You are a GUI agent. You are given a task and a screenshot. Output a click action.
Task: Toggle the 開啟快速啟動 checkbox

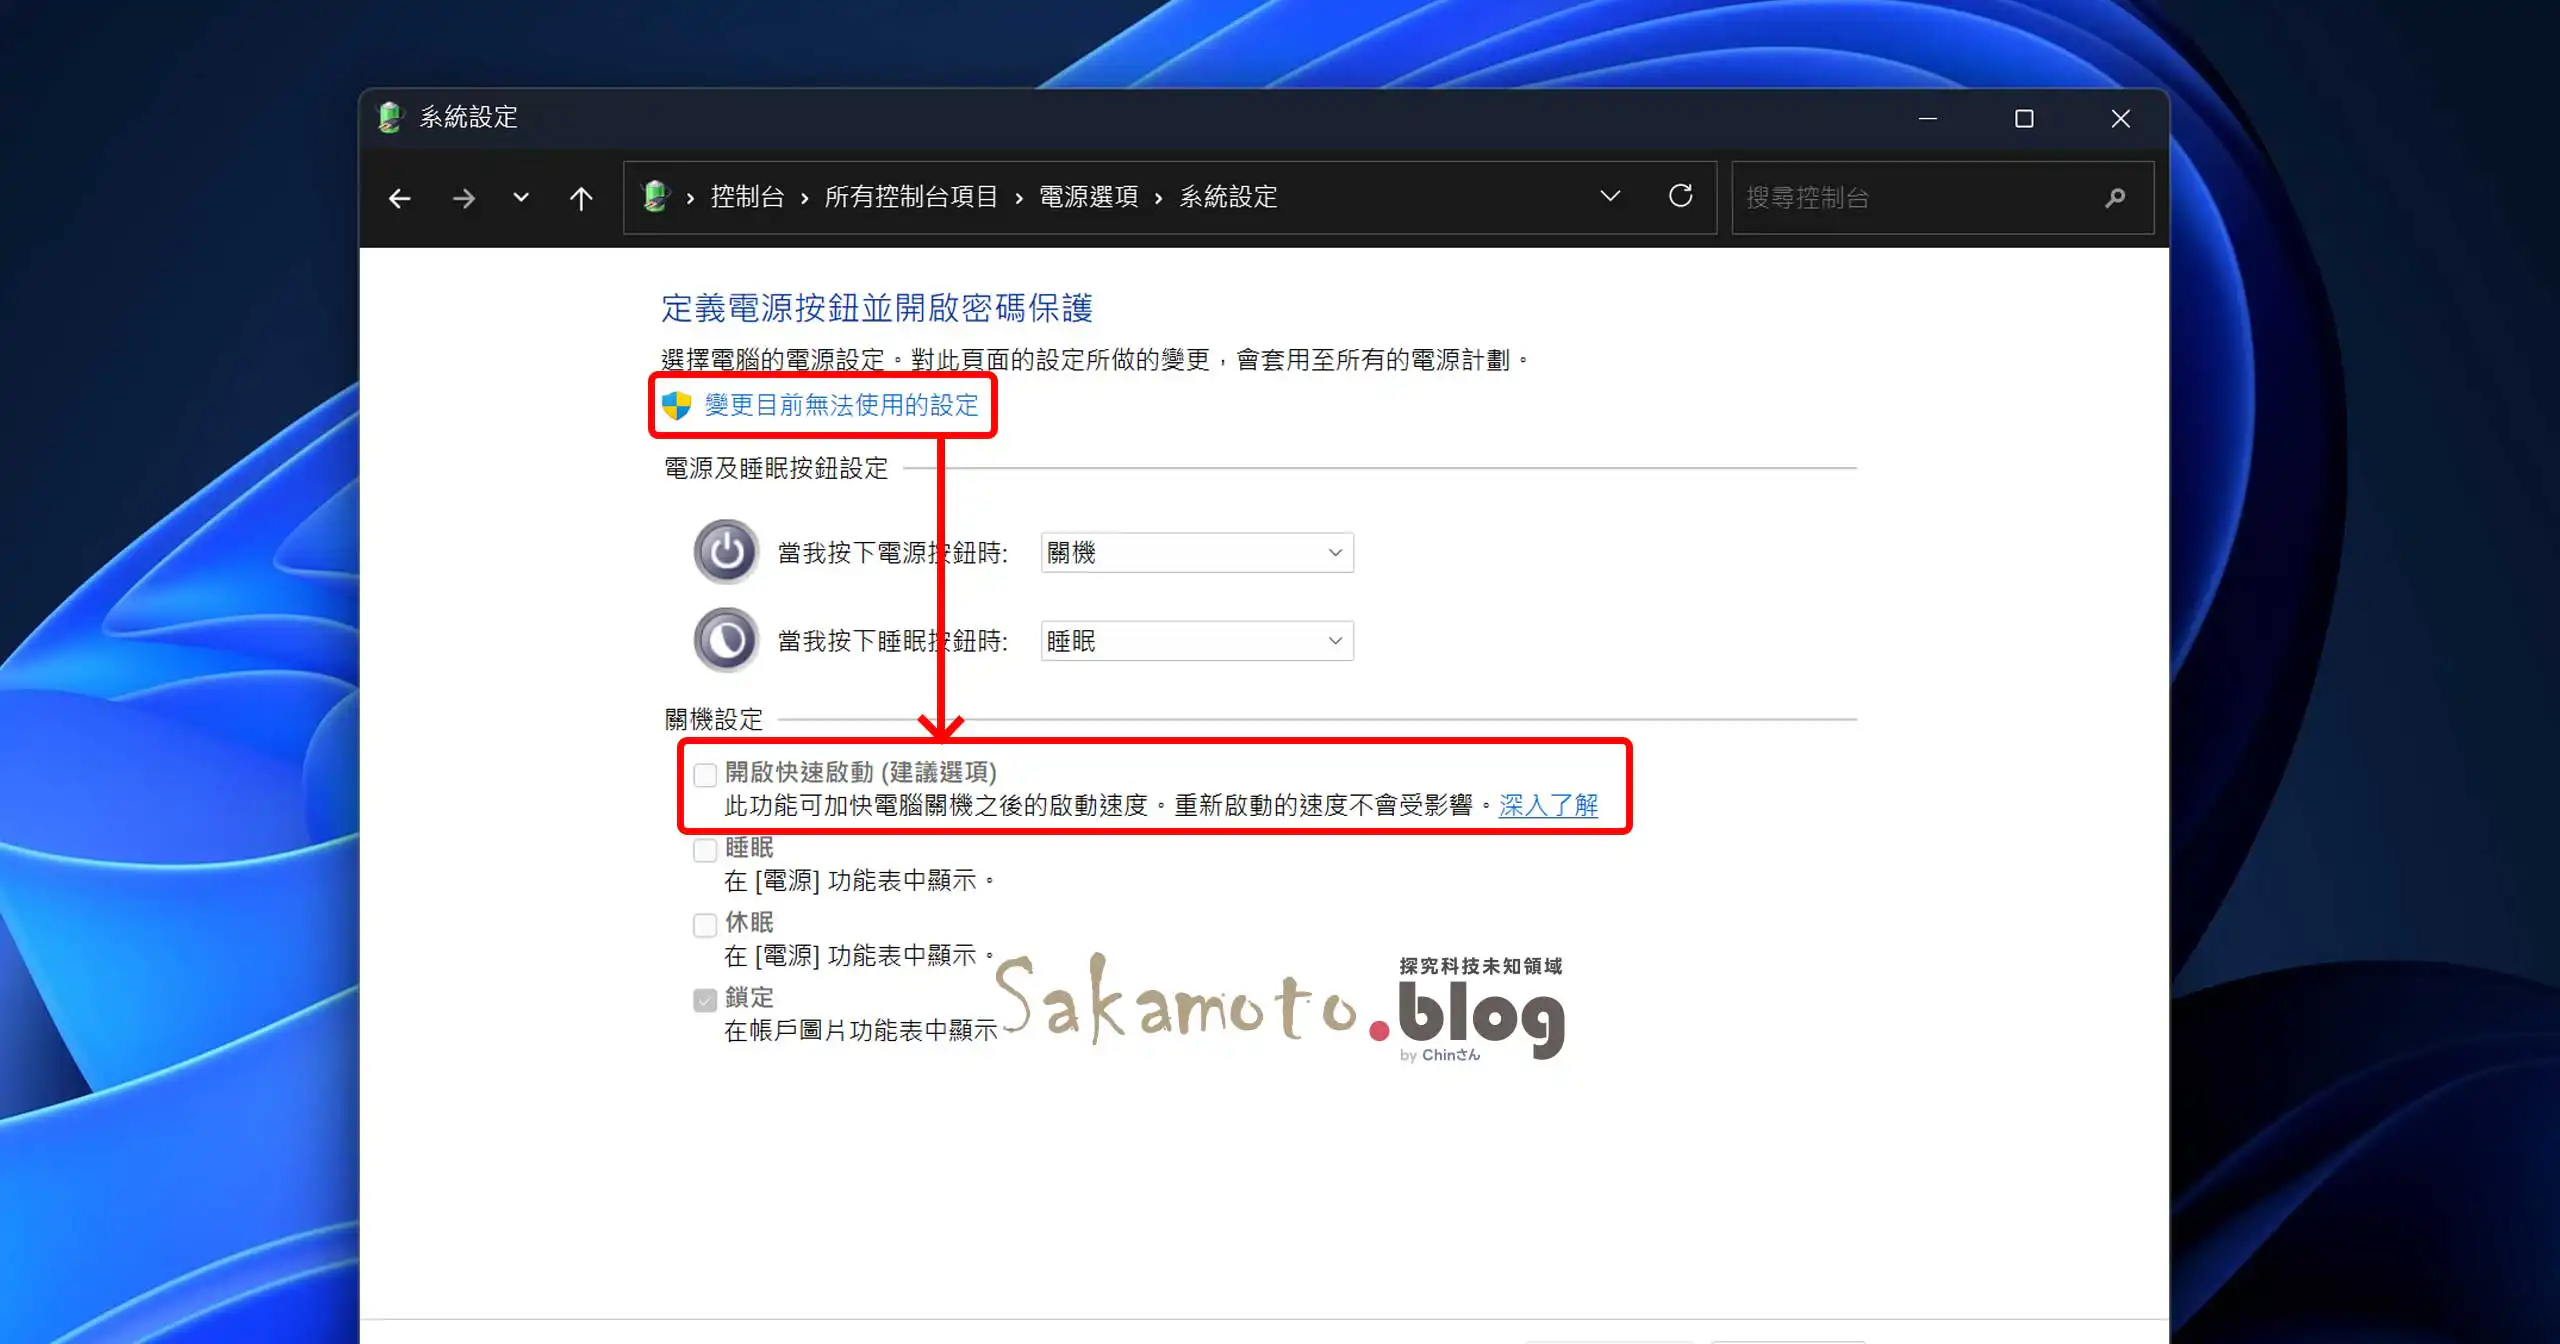tap(705, 774)
